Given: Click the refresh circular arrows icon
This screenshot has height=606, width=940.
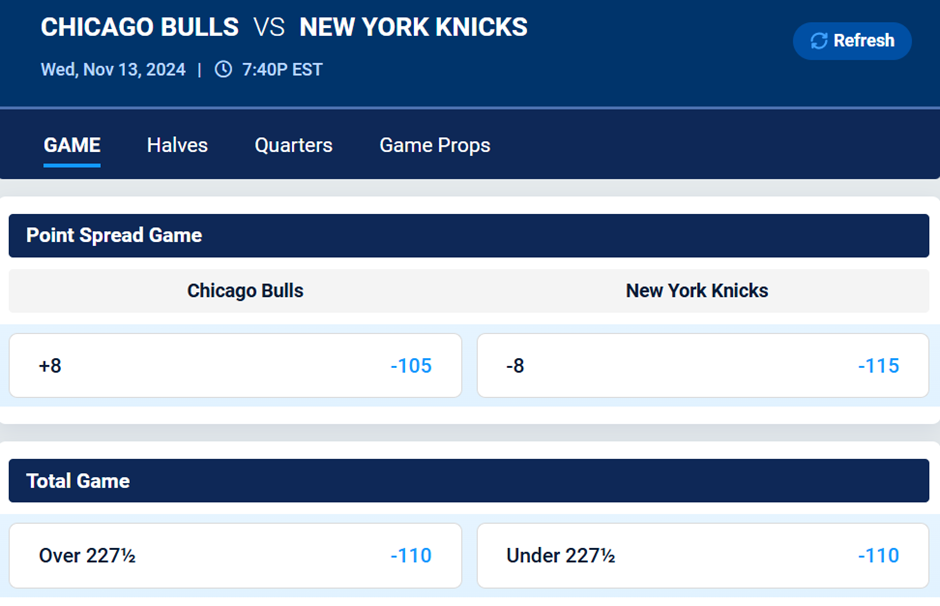Looking at the screenshot, I should [x=820, y=40].
